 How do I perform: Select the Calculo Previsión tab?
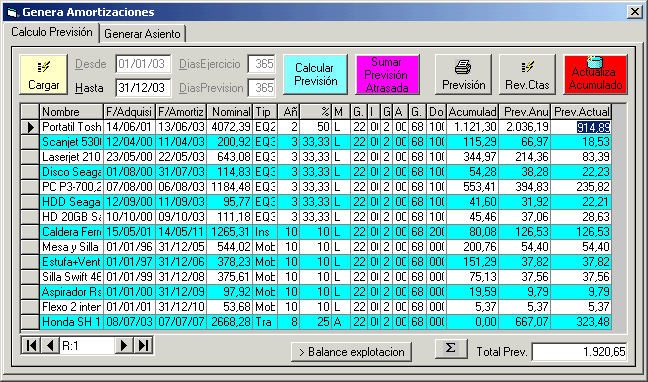point(51,32)
